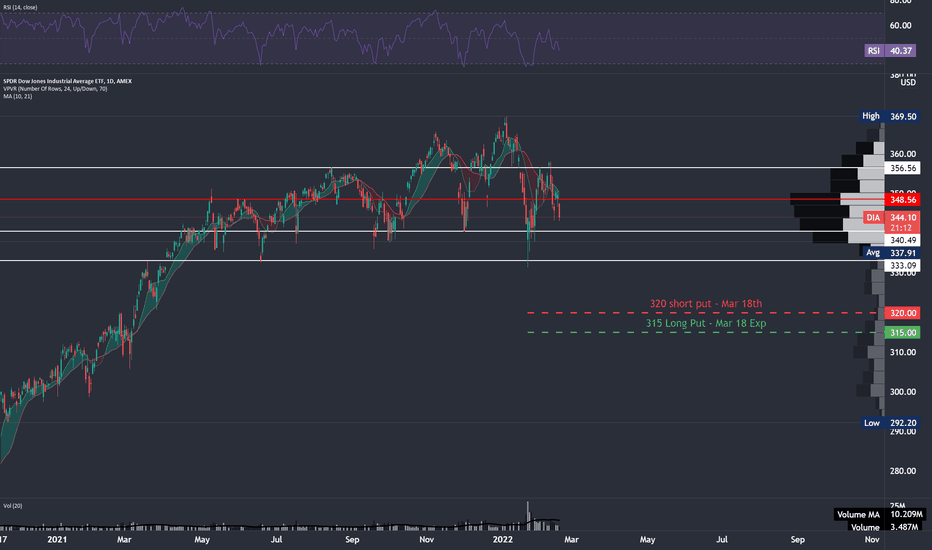
Task: Click the High 369.50 price label
Action: coord(890,116)
